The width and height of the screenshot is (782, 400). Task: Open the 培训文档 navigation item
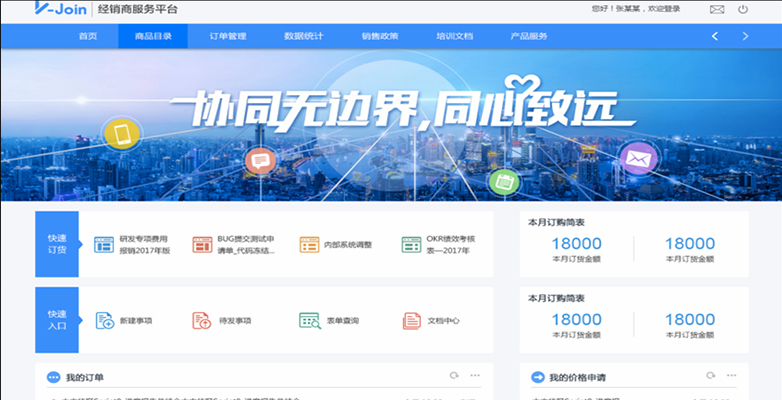(x=454, y=36)
